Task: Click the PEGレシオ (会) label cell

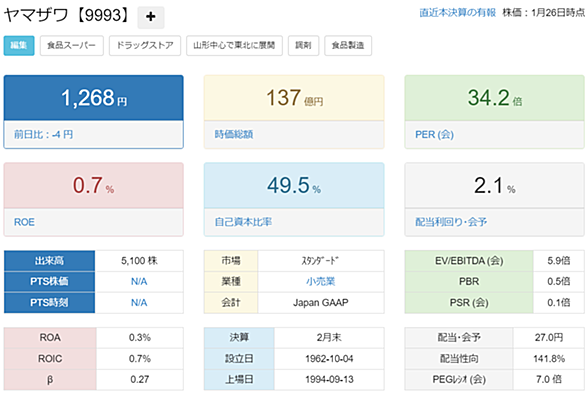Action: click(459, 379)
